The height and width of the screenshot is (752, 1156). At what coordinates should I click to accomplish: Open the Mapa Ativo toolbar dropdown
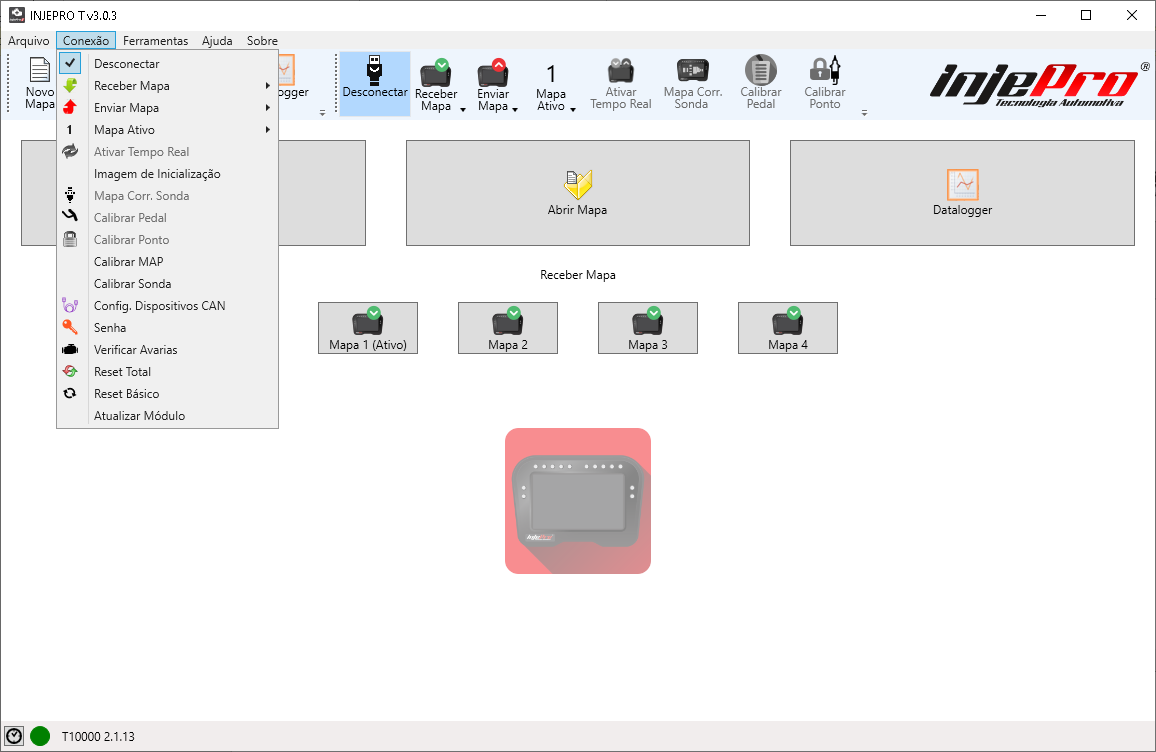(573, 109)
